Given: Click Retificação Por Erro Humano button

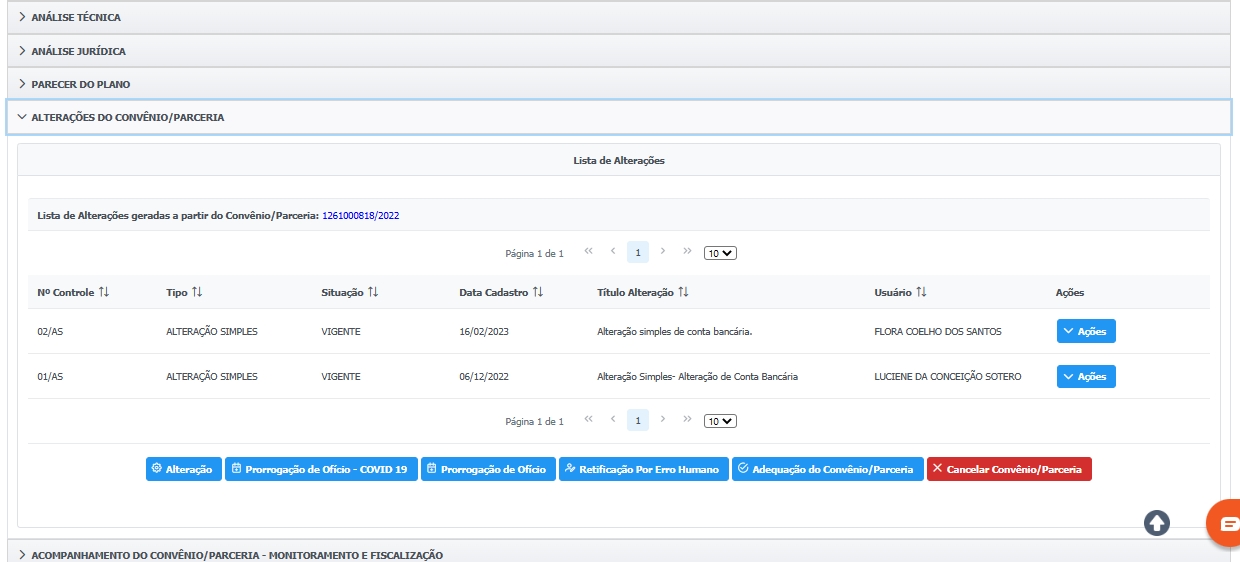Looking at the screenshot, I should (x=643, y=469).
